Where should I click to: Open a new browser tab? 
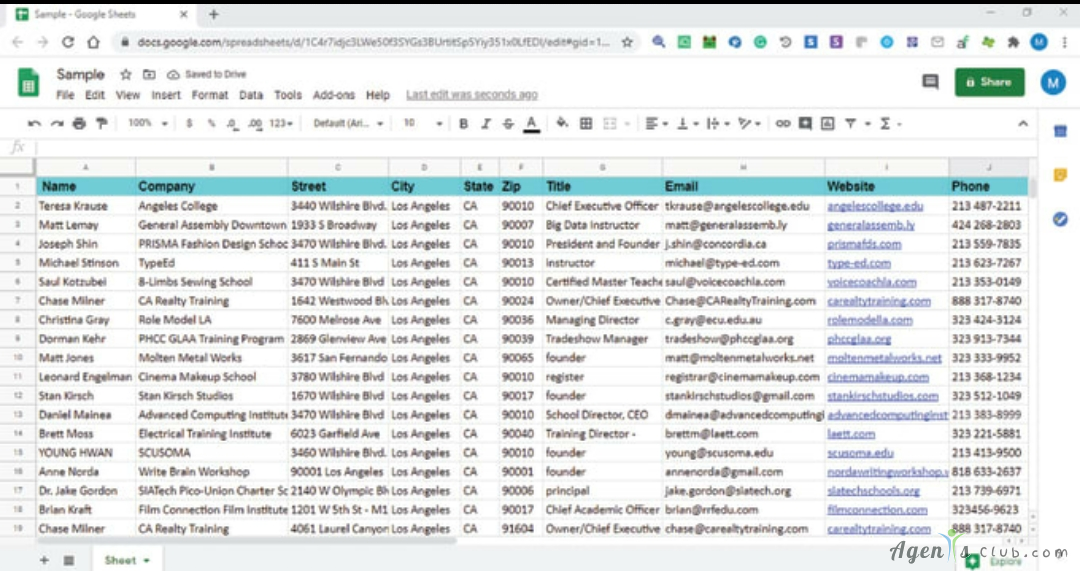click(x=214, y=14)
